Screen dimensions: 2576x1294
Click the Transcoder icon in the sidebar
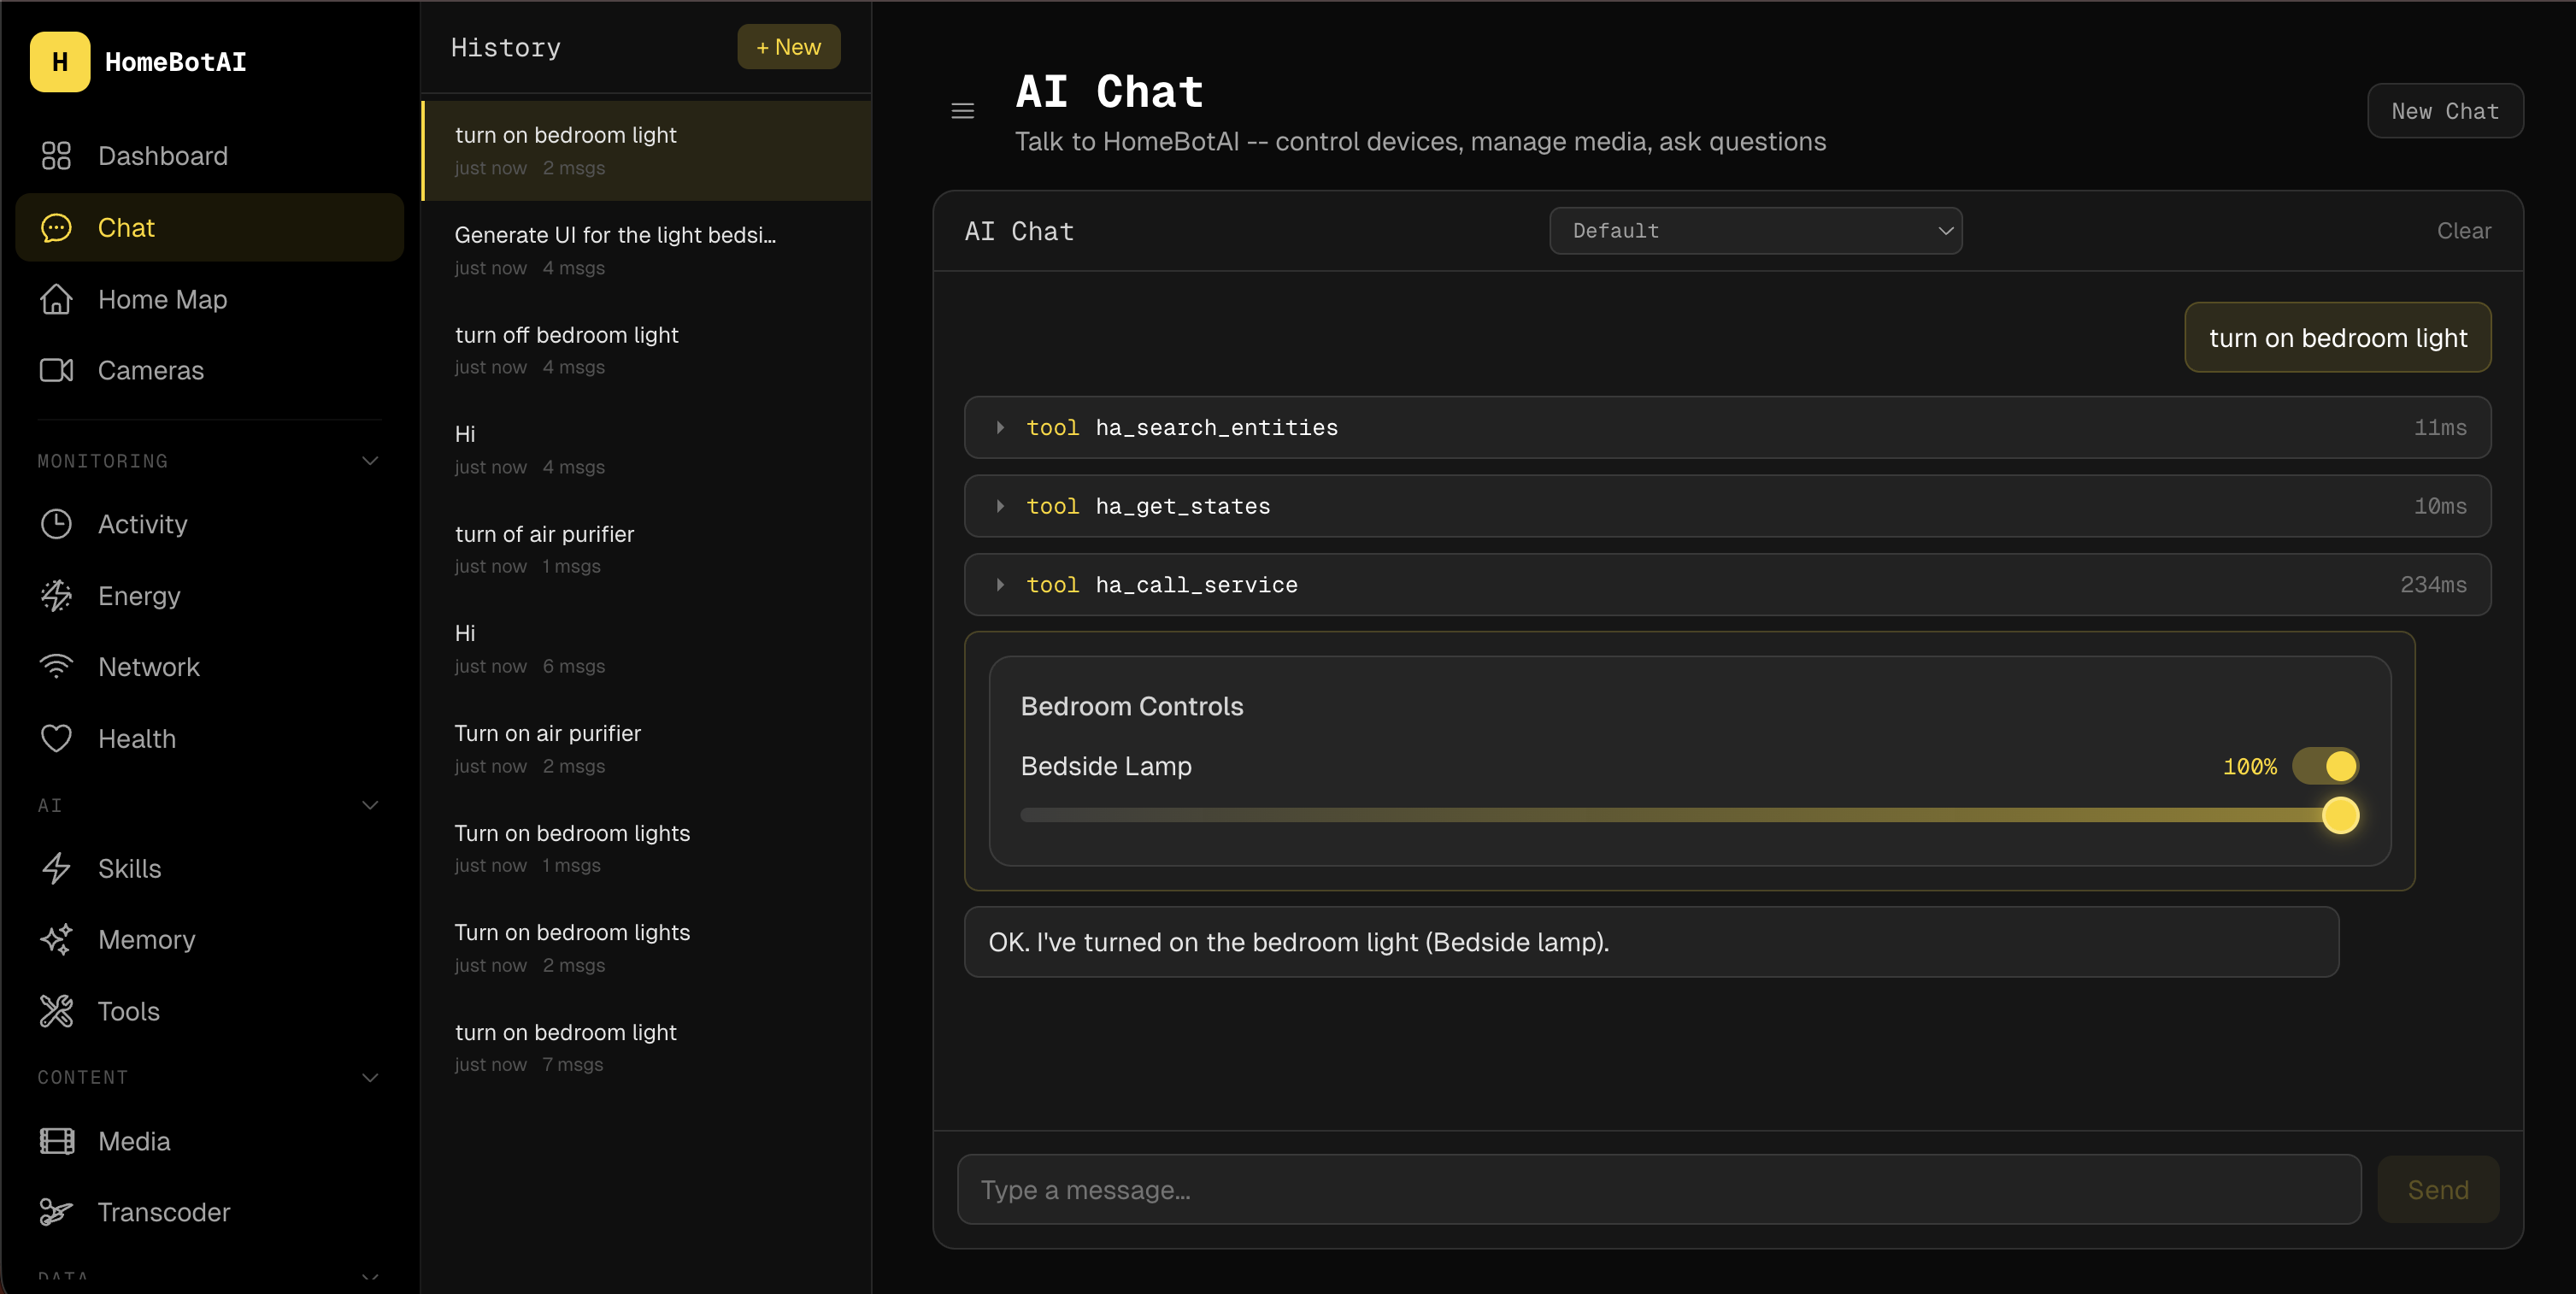click(56, 1213)
